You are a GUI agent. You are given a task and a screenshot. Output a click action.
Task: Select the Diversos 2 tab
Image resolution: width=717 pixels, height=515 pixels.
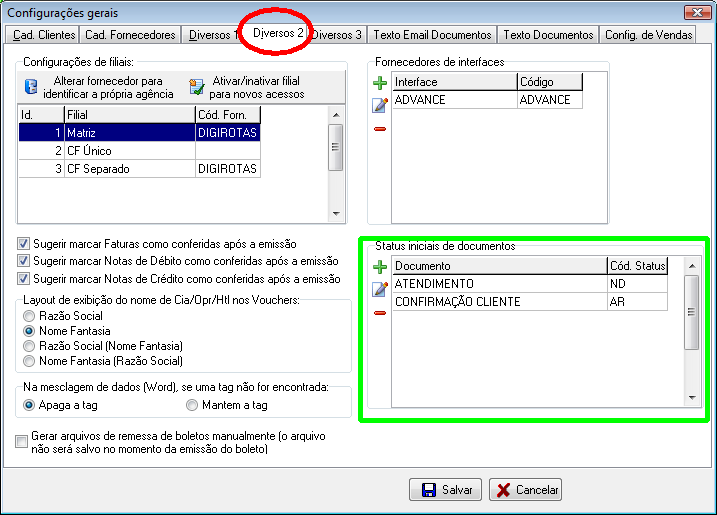[278, 33]
